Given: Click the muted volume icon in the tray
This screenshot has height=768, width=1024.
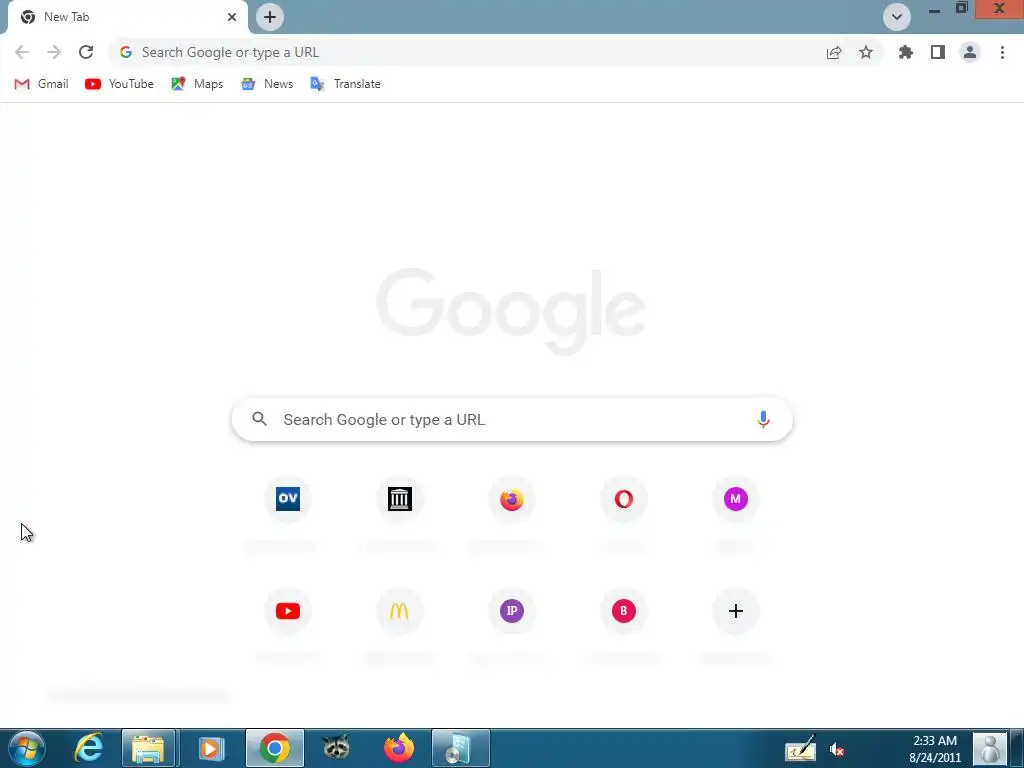Looking at the screenshot, I should click(836, 750).
